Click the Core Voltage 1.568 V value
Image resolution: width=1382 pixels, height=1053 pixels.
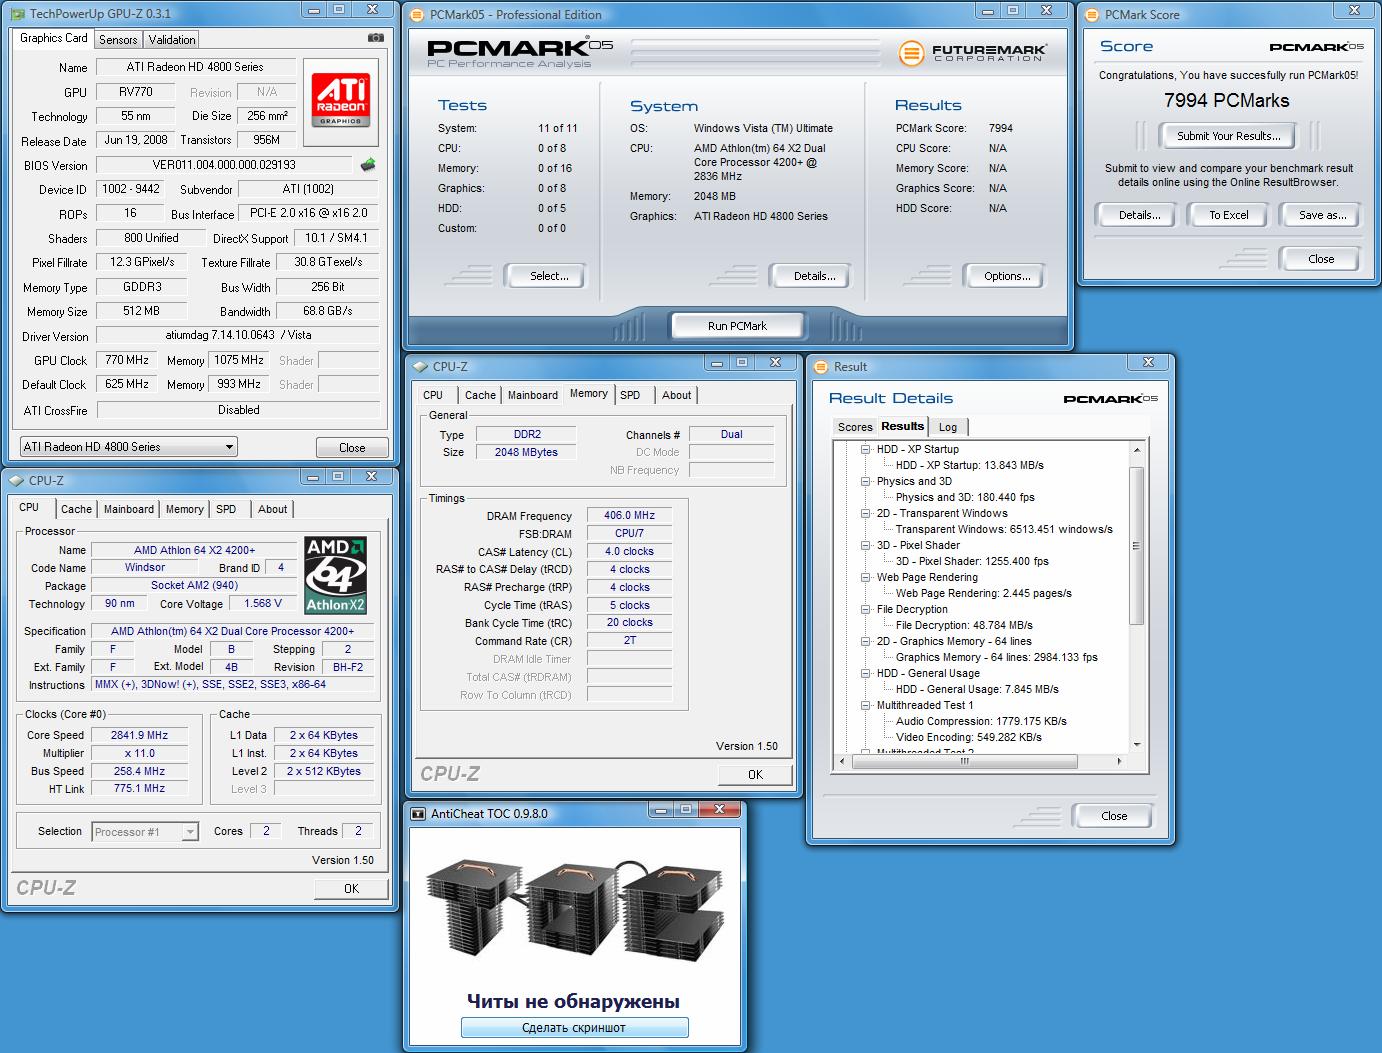(263, 603)
